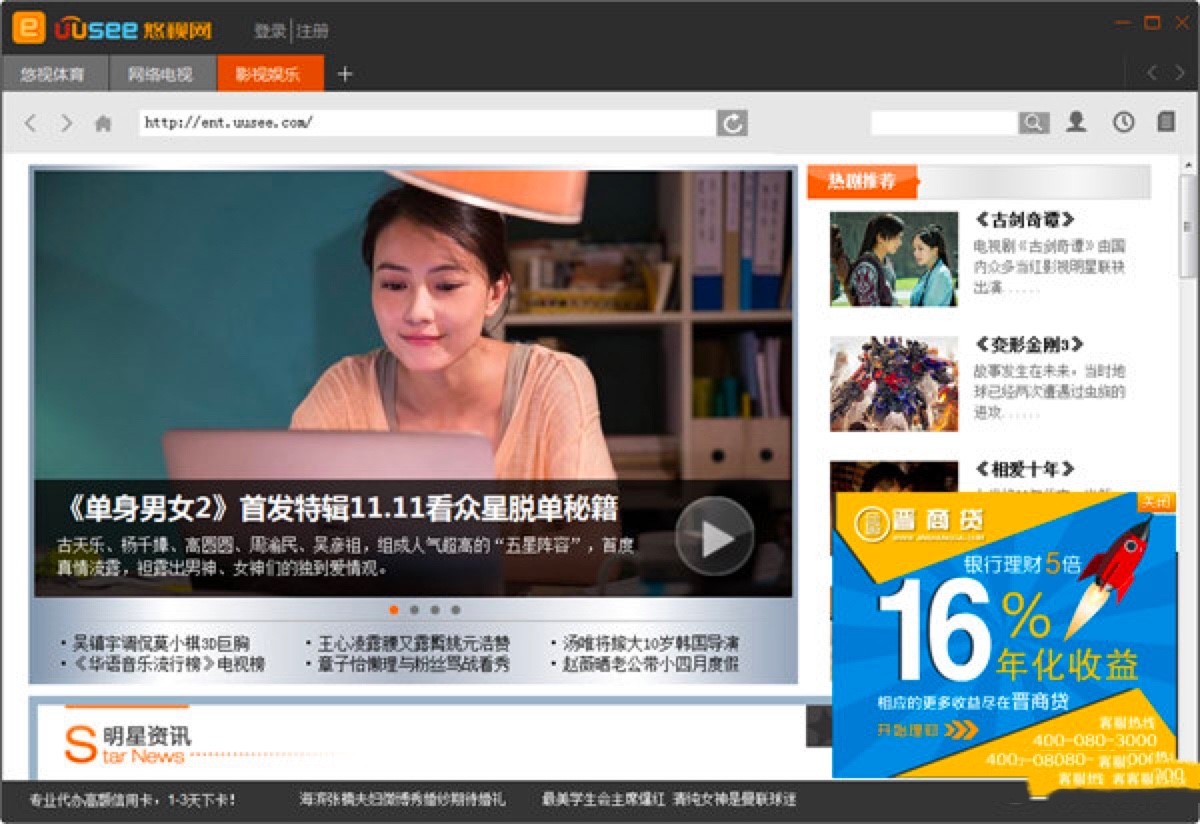Select the first orange carousel dot

click(x=394, y=609)
